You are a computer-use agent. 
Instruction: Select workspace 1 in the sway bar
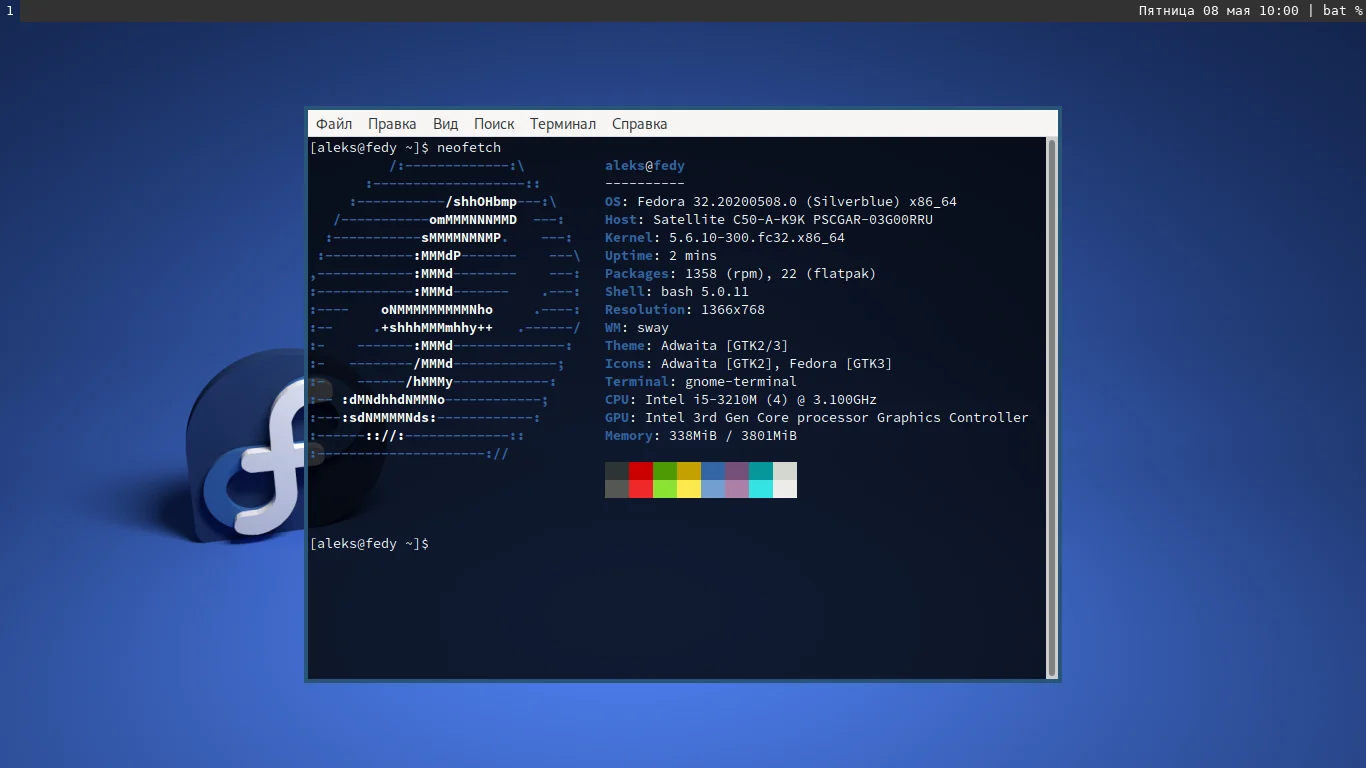(x=10, y=11)
